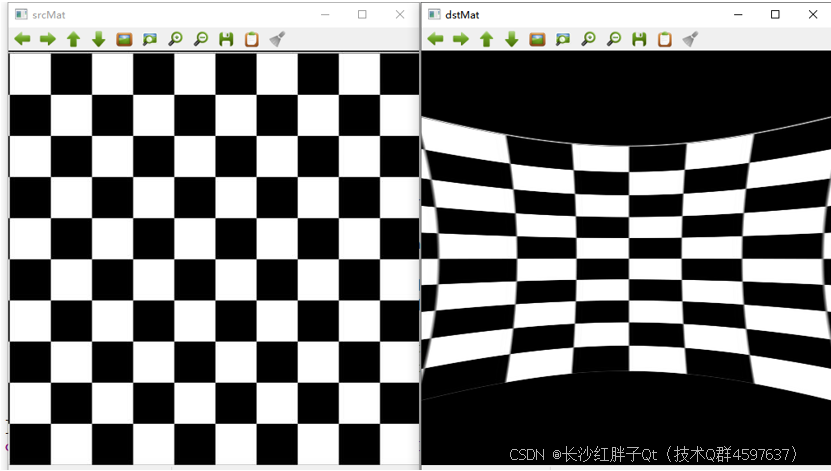Save the dstMat image to disk
831x471 pixels.
point(639,39)
